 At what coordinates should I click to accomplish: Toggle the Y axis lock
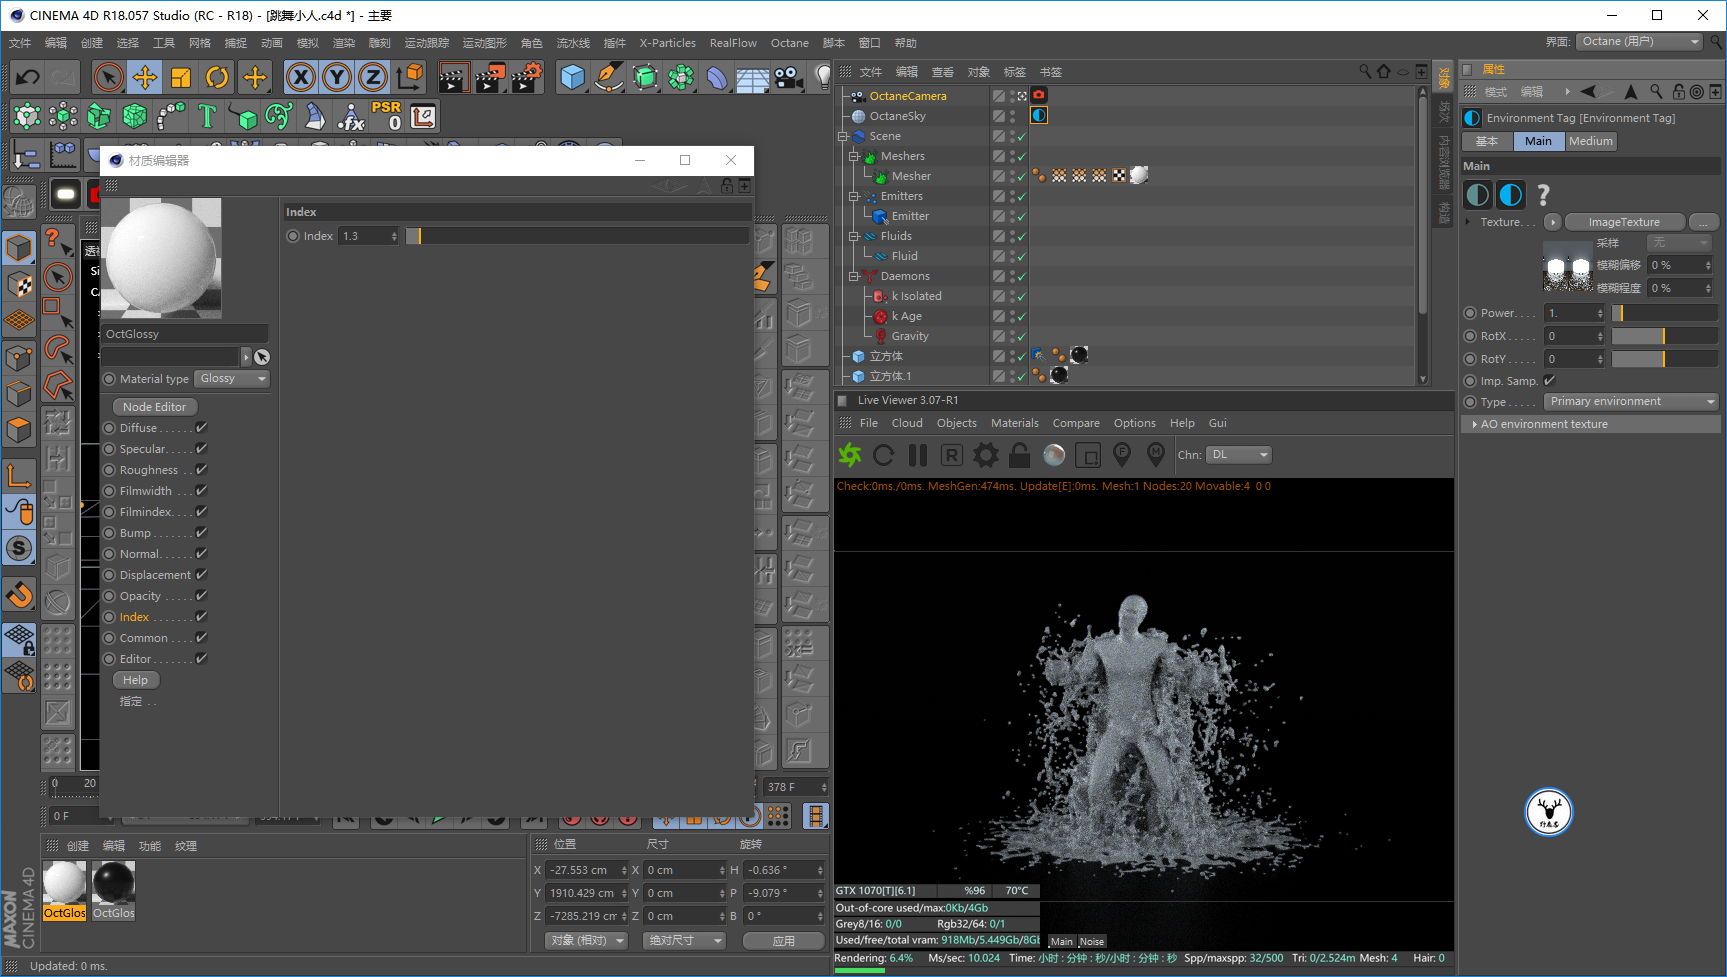tap(337, 77)
